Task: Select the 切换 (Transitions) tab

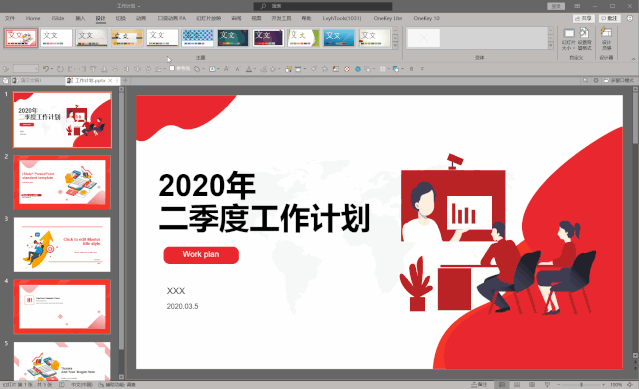Action: point(121,18)
